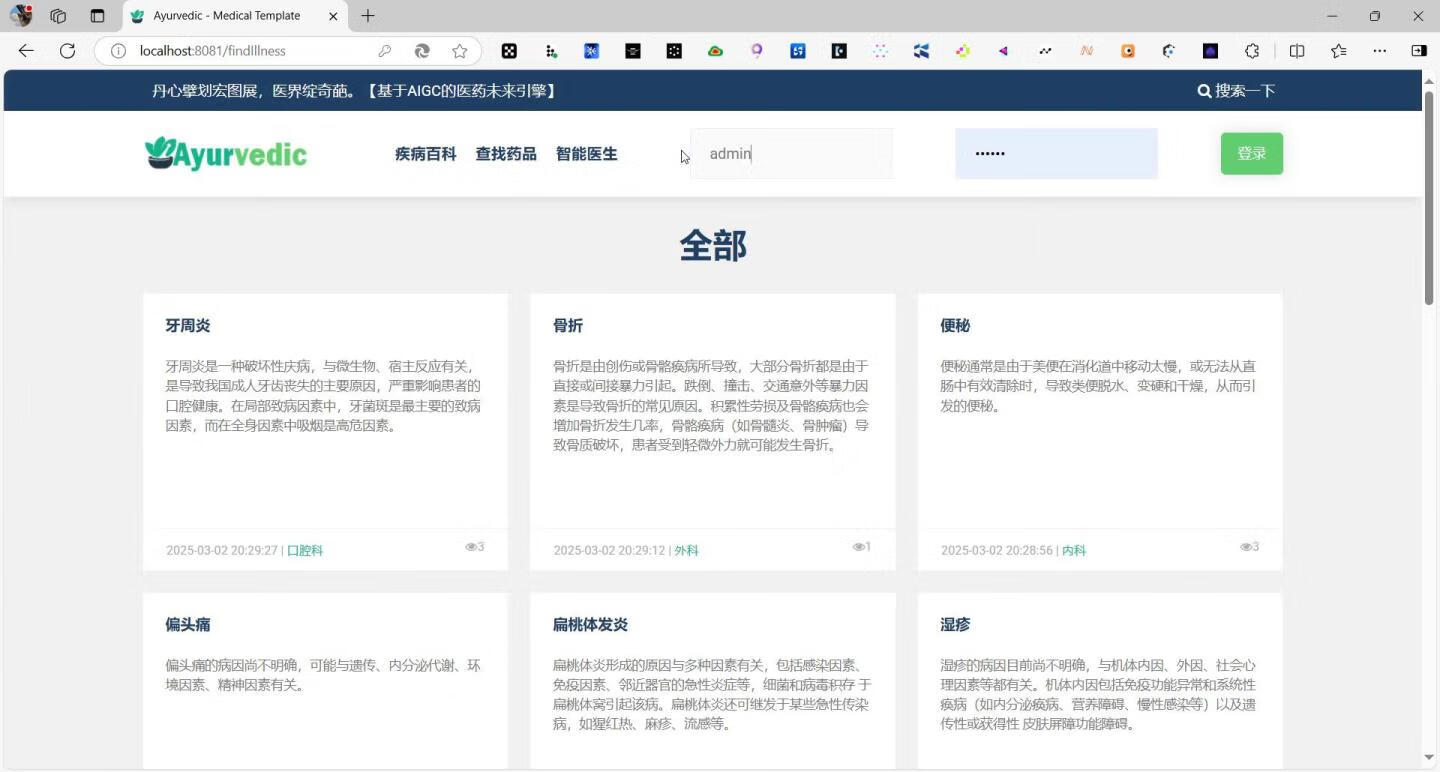Open the 牙周炎 article title
This screenshot has height=772, width=1440.
(188, 326)
